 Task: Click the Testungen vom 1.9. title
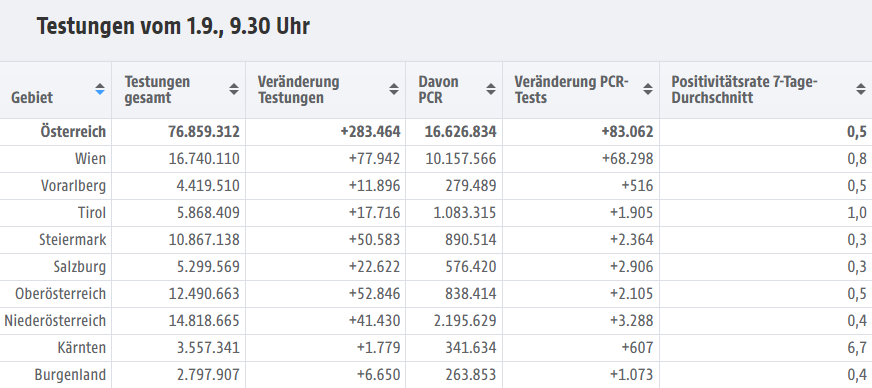173,26
